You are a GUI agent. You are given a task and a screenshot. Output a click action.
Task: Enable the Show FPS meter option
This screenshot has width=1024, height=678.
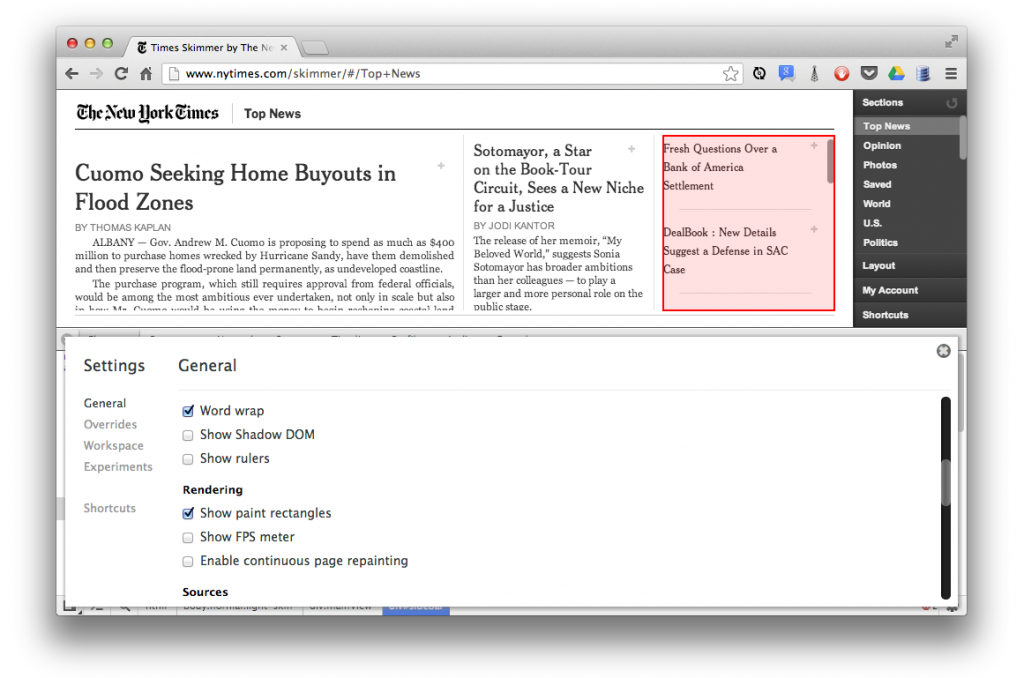188,537
